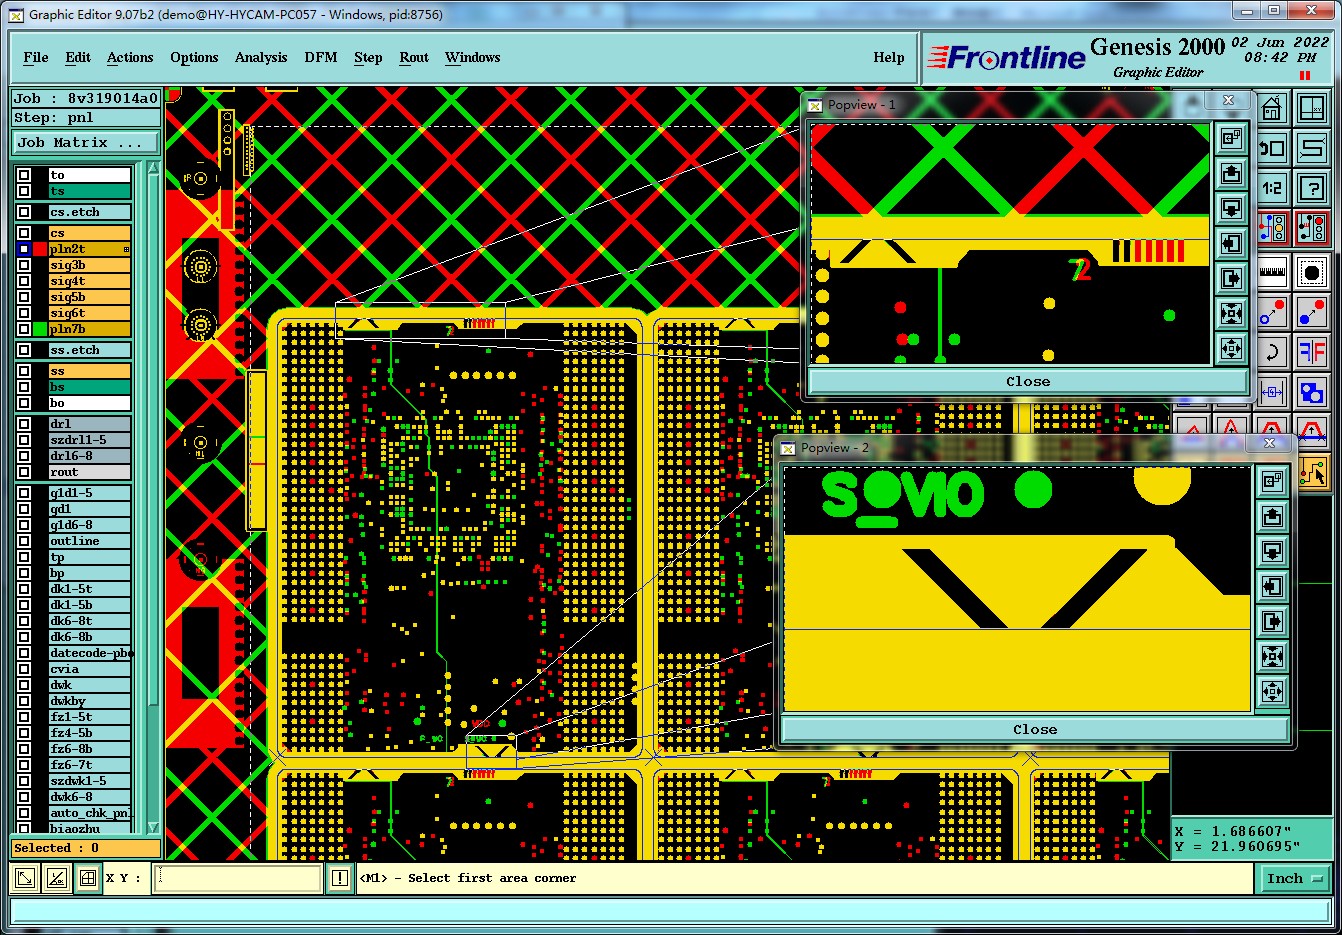The image size is (1342, 935).
Task: Click the 'Selected : 0' status label
Action: (85, 848)
